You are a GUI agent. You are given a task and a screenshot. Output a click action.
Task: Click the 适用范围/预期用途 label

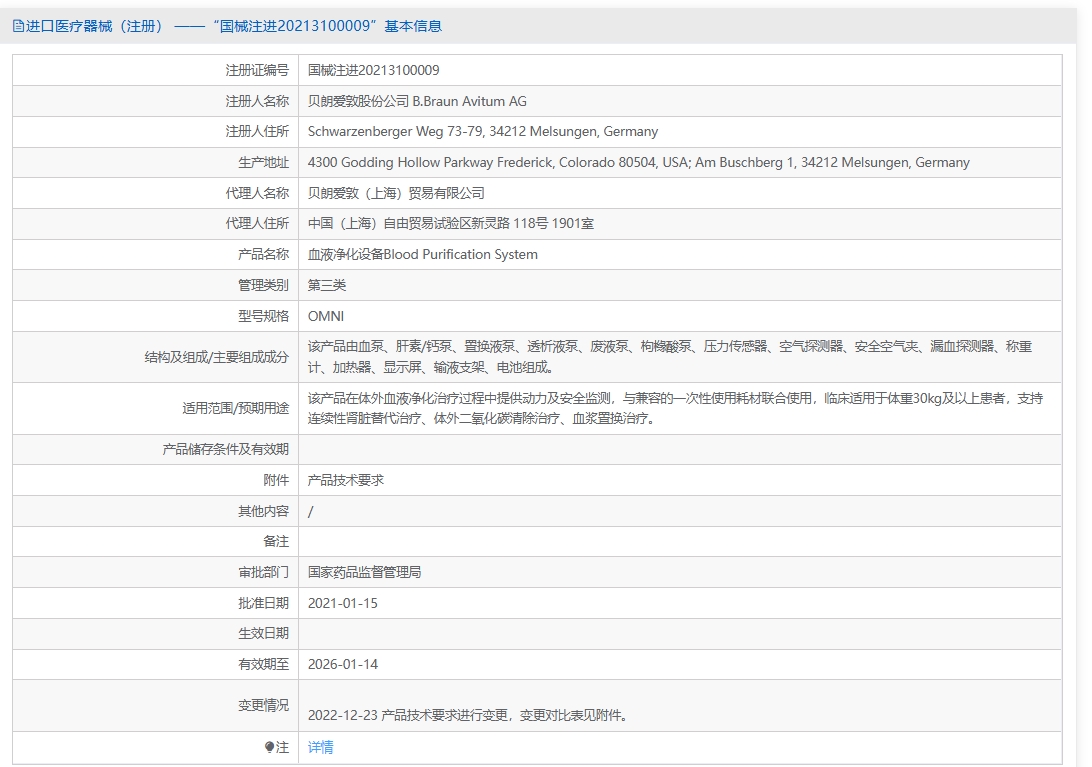pos(235,408)
